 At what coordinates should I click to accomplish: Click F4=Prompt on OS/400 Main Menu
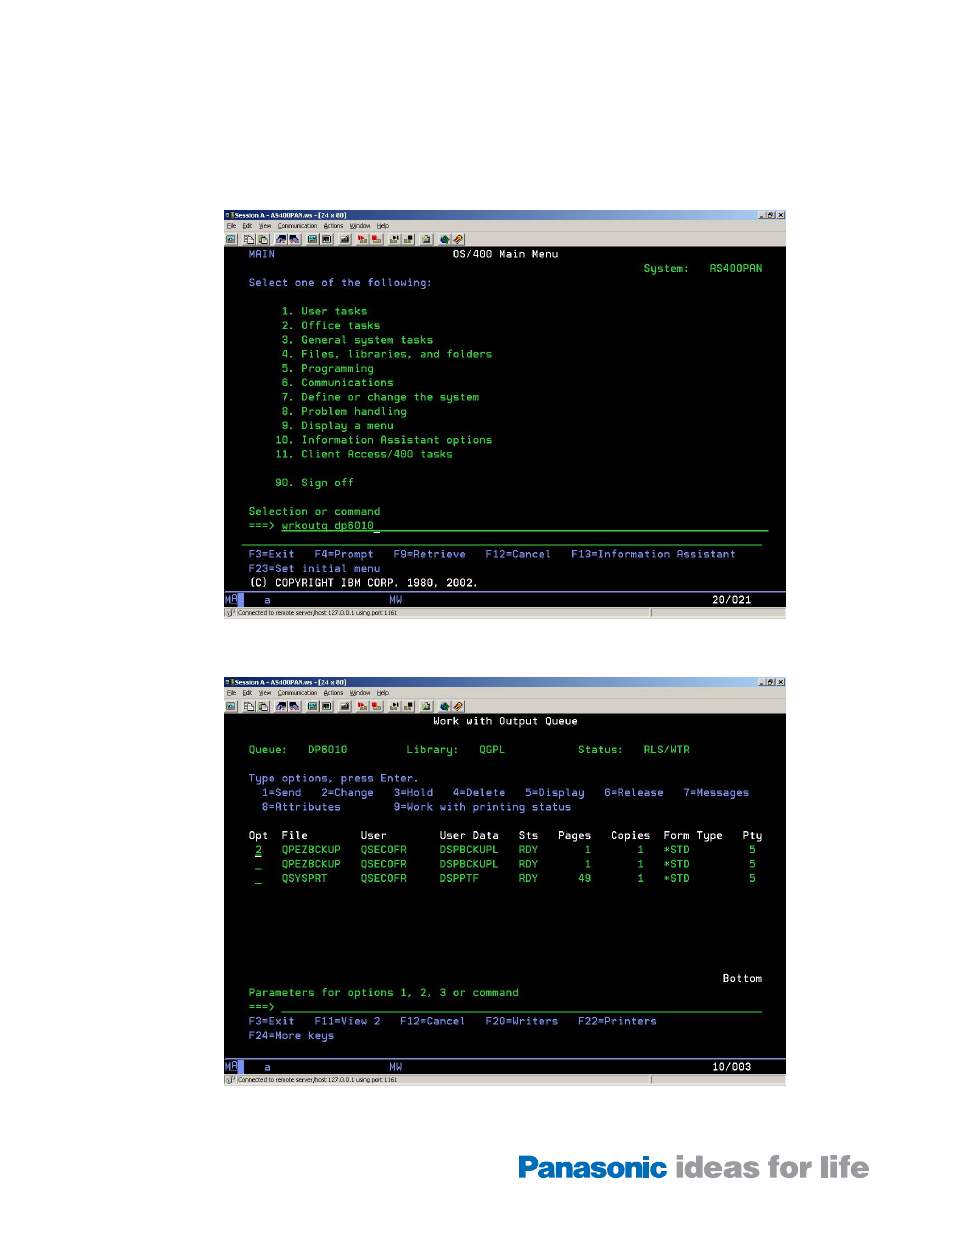click(x=344, y=554)
